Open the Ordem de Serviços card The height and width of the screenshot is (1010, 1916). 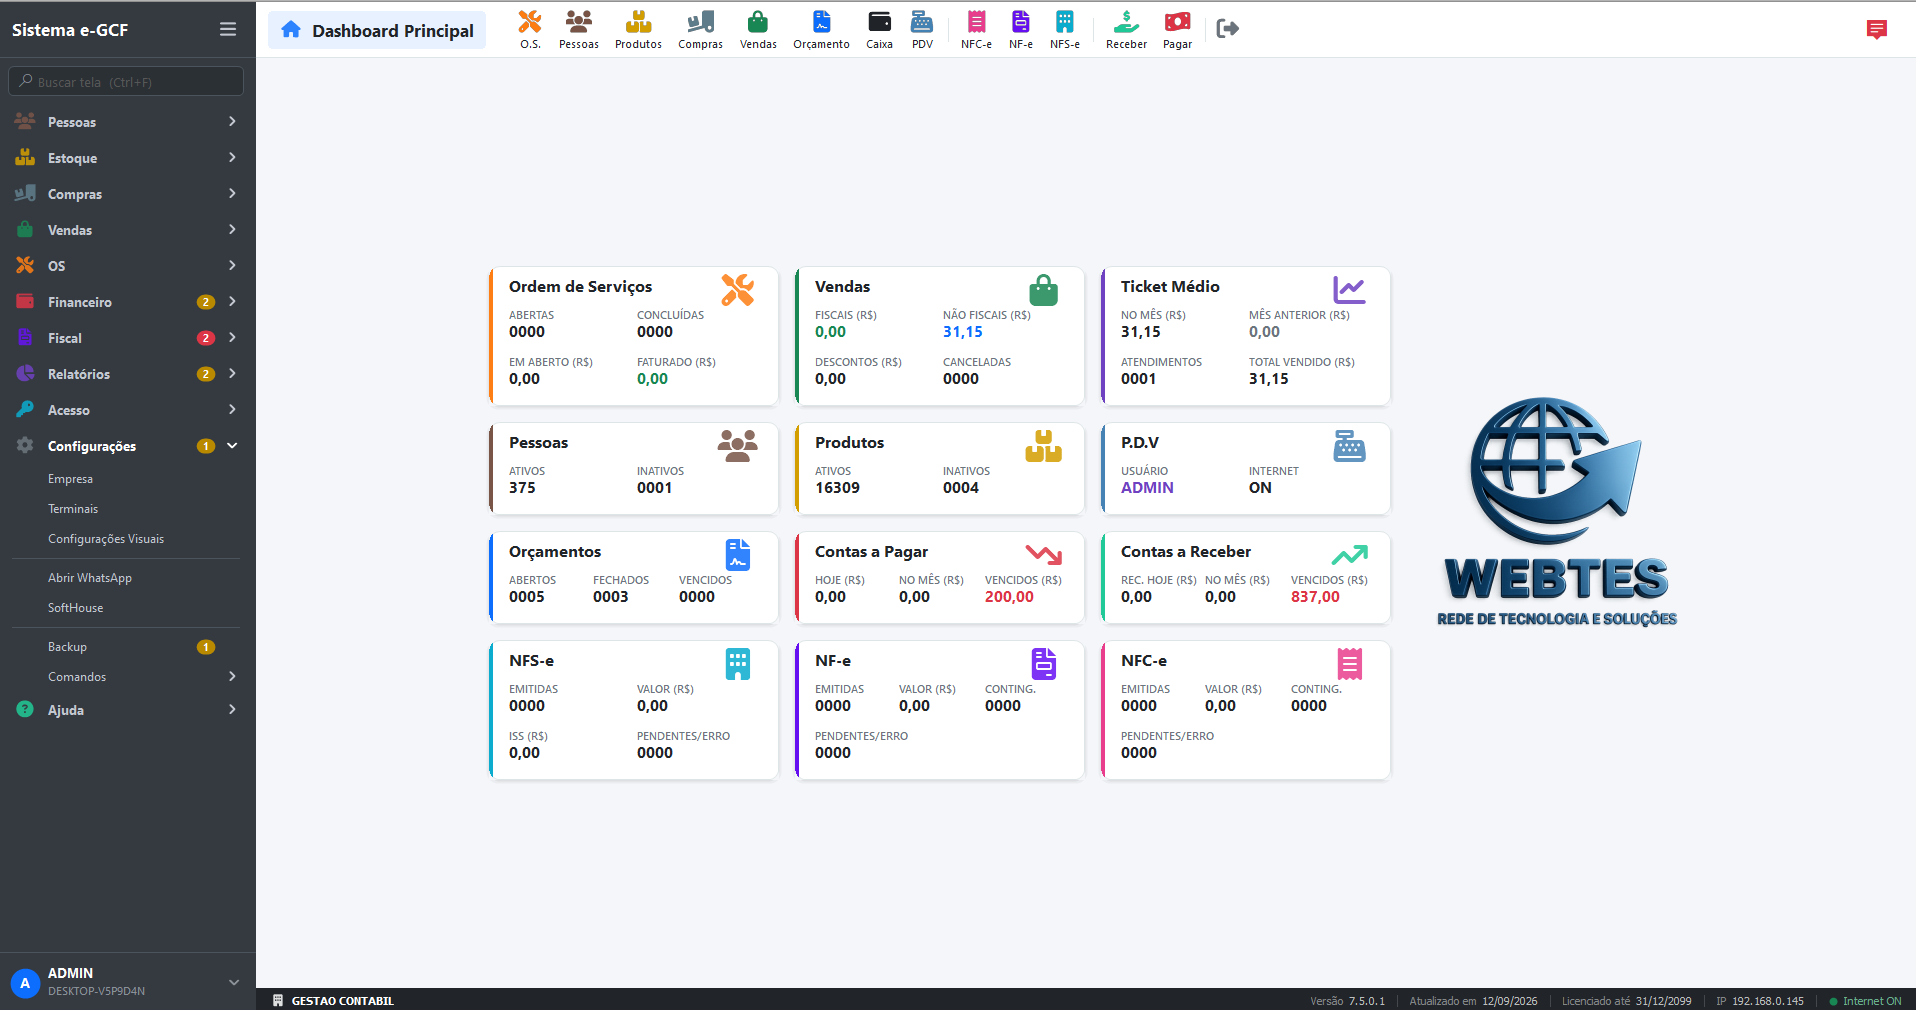point(634,336)
